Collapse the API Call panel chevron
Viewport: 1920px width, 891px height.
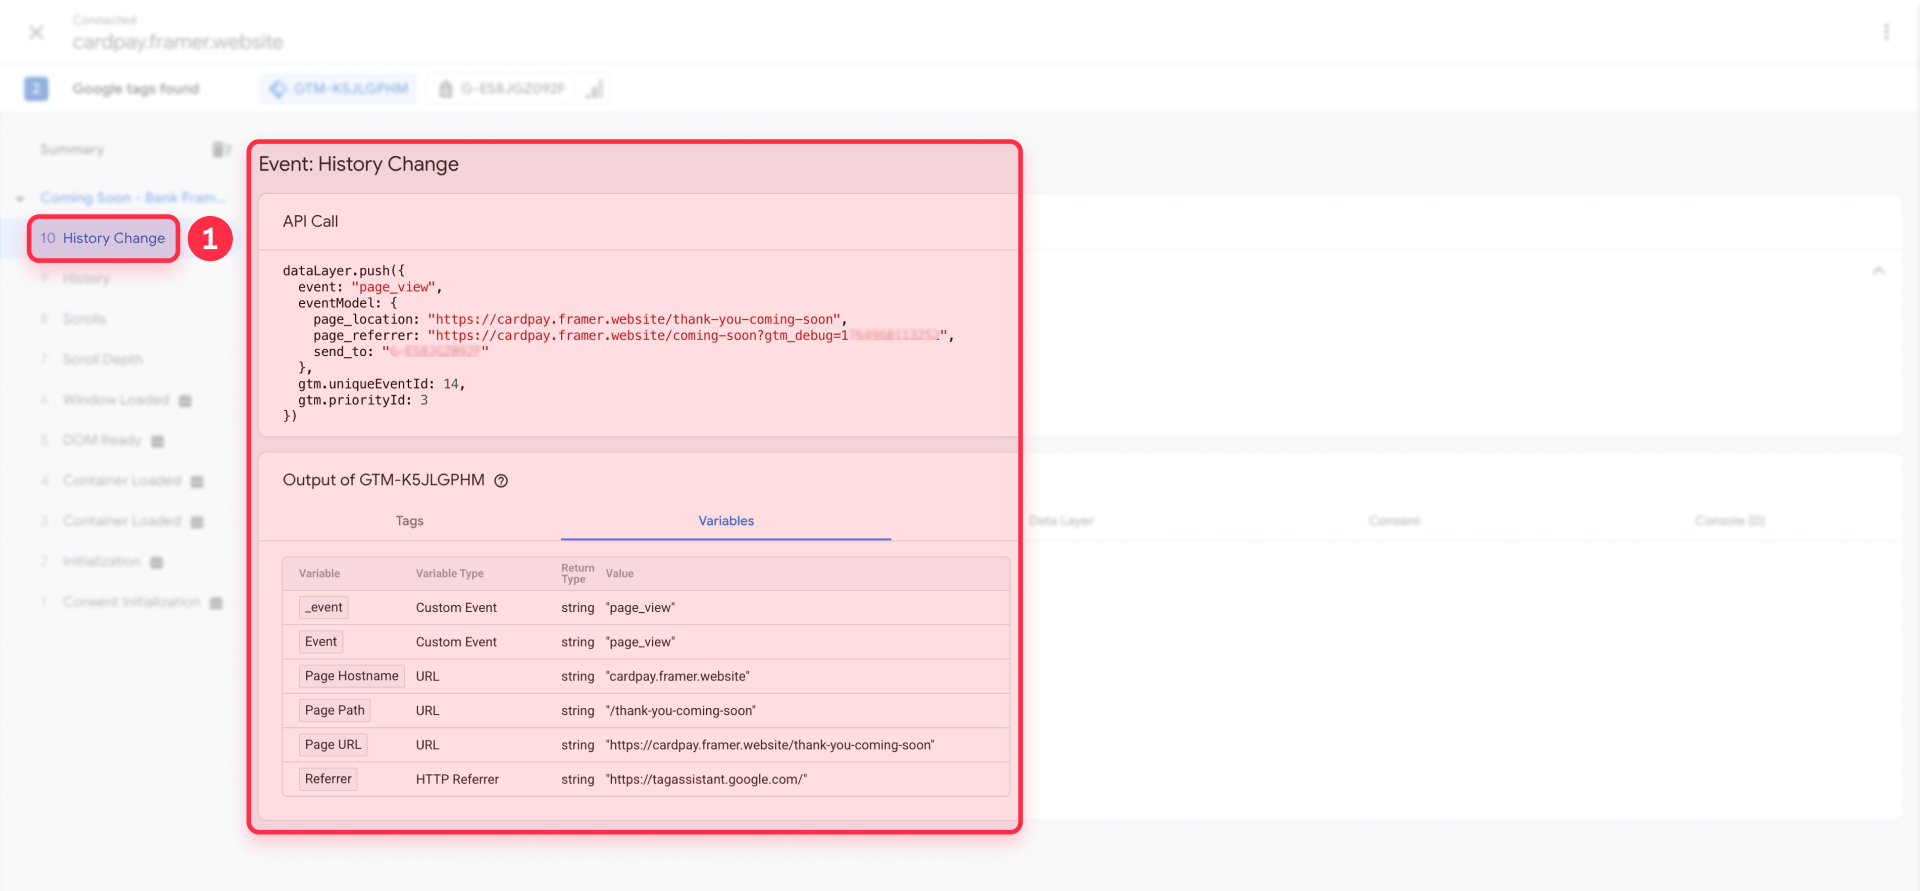click(1878, 271)
